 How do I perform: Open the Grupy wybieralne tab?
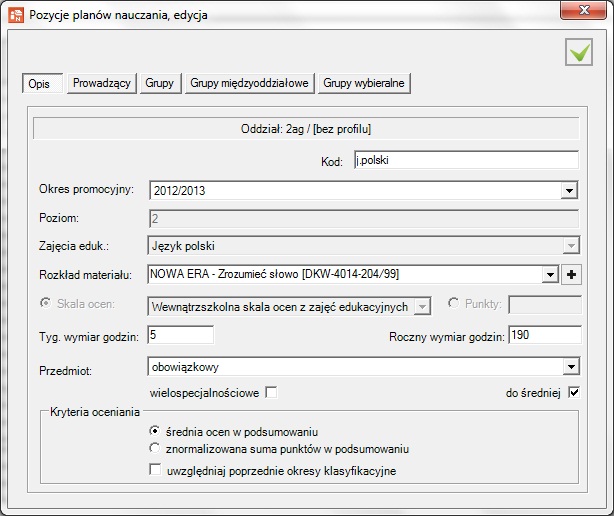(364, 83)
